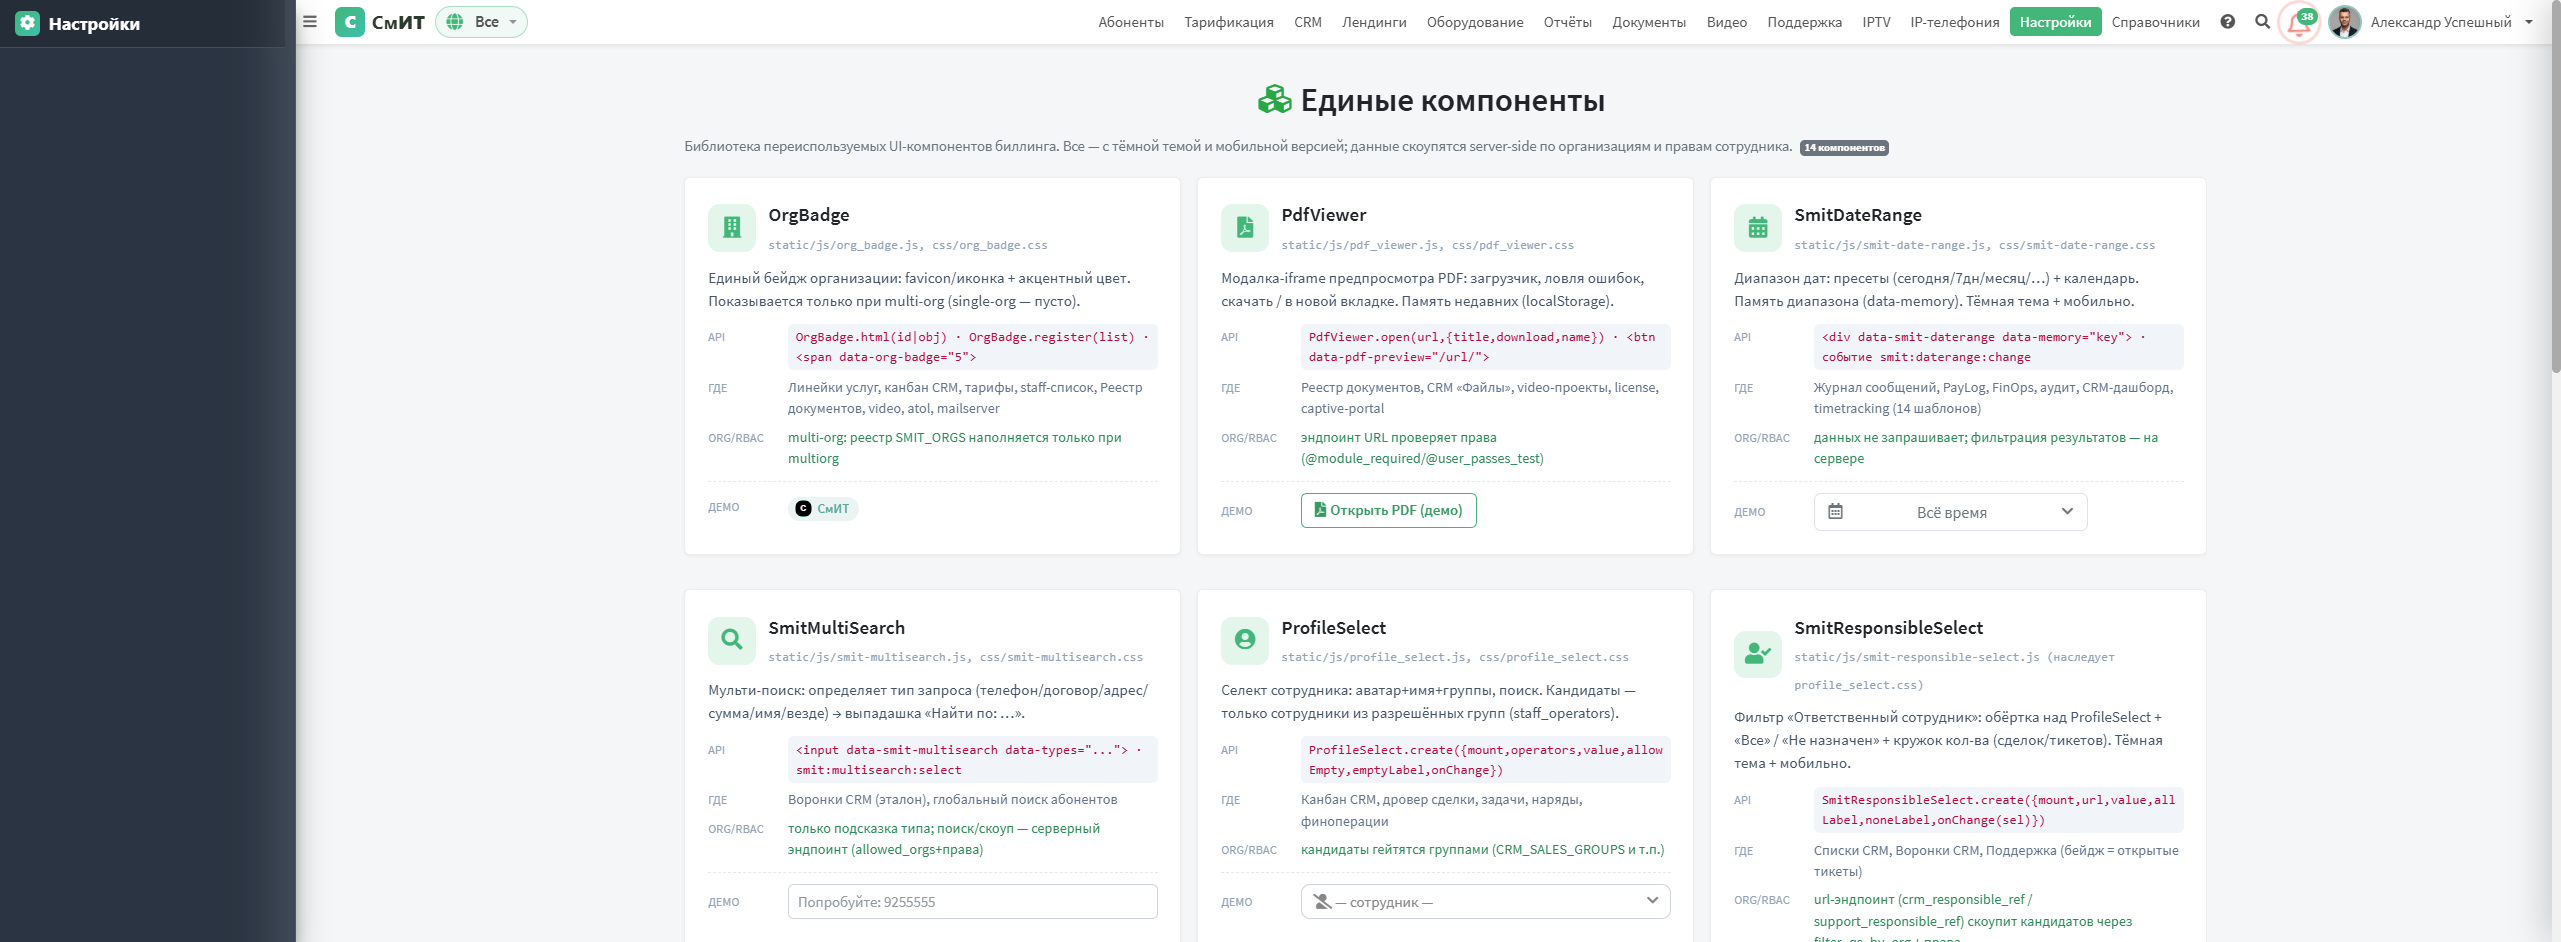Image resolution: width=2561 pixels, height=942 pixels.
Task: Open the Справочники menu
Action: [2155, 22]
